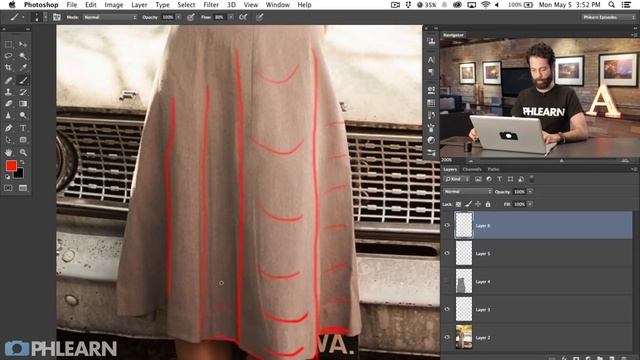Open the brush Mode dropdown
The height and width of the screenshot is (360, 640).
pos(110,17)
